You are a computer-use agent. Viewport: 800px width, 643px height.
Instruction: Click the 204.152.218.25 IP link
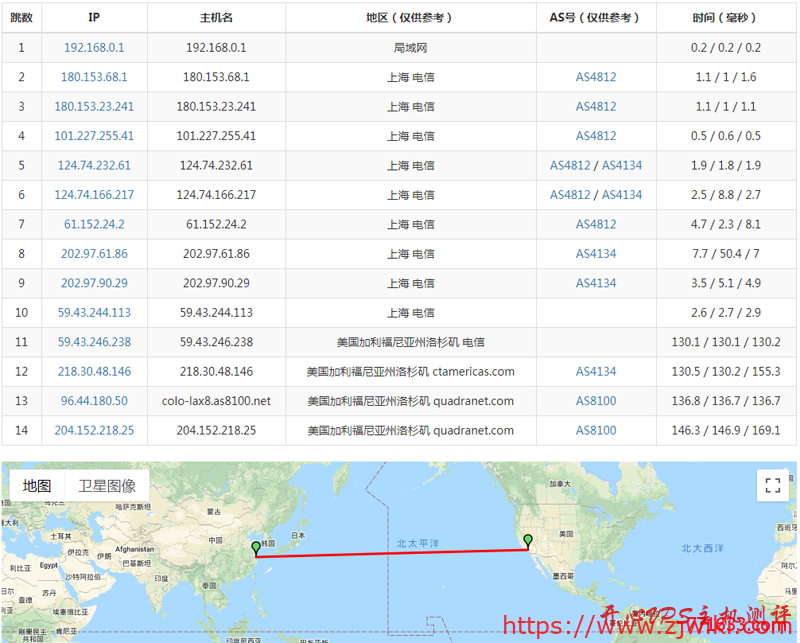[x=93, y=429]
